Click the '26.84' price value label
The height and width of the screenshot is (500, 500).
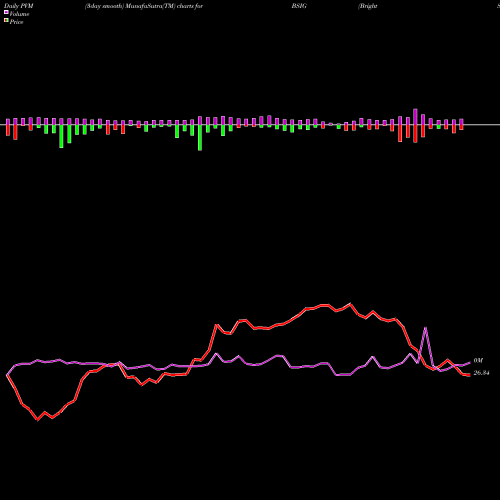(x=481, y=373)
